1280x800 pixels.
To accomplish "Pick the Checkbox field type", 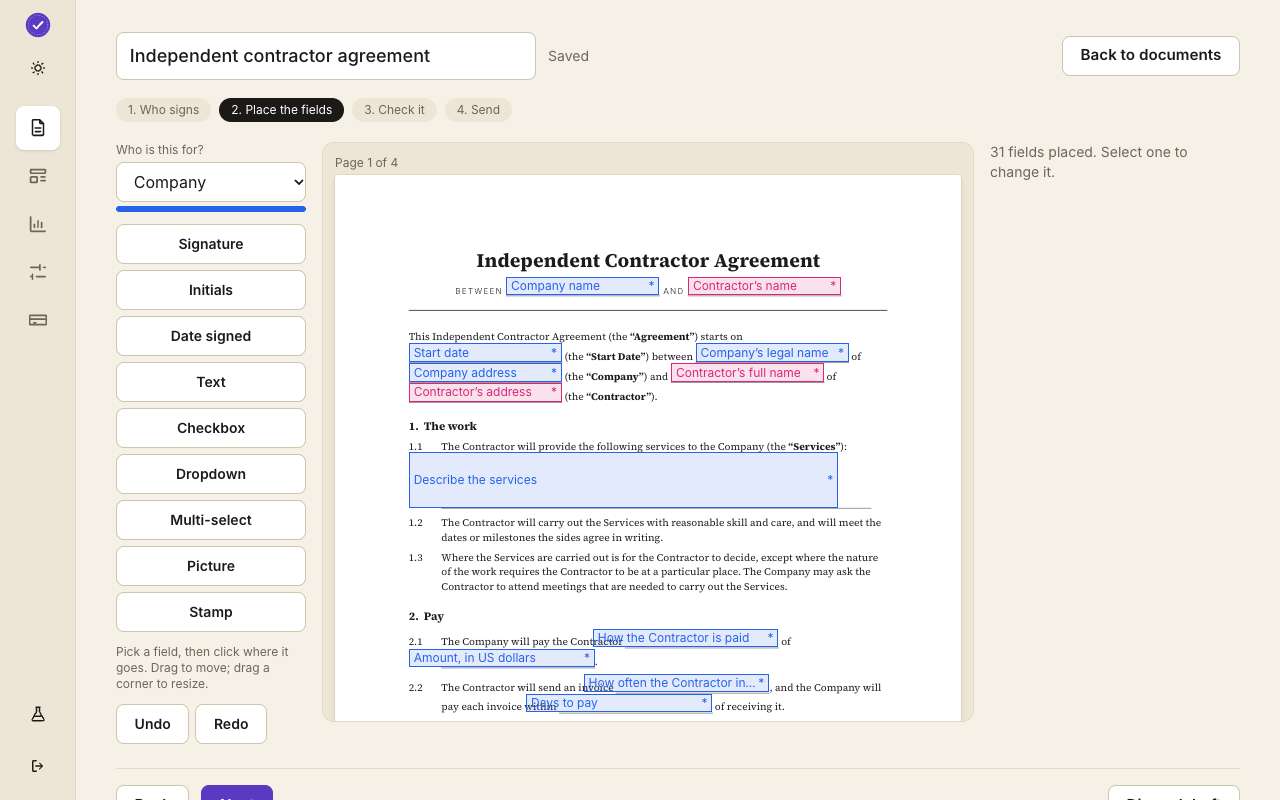I will [211, 428].
